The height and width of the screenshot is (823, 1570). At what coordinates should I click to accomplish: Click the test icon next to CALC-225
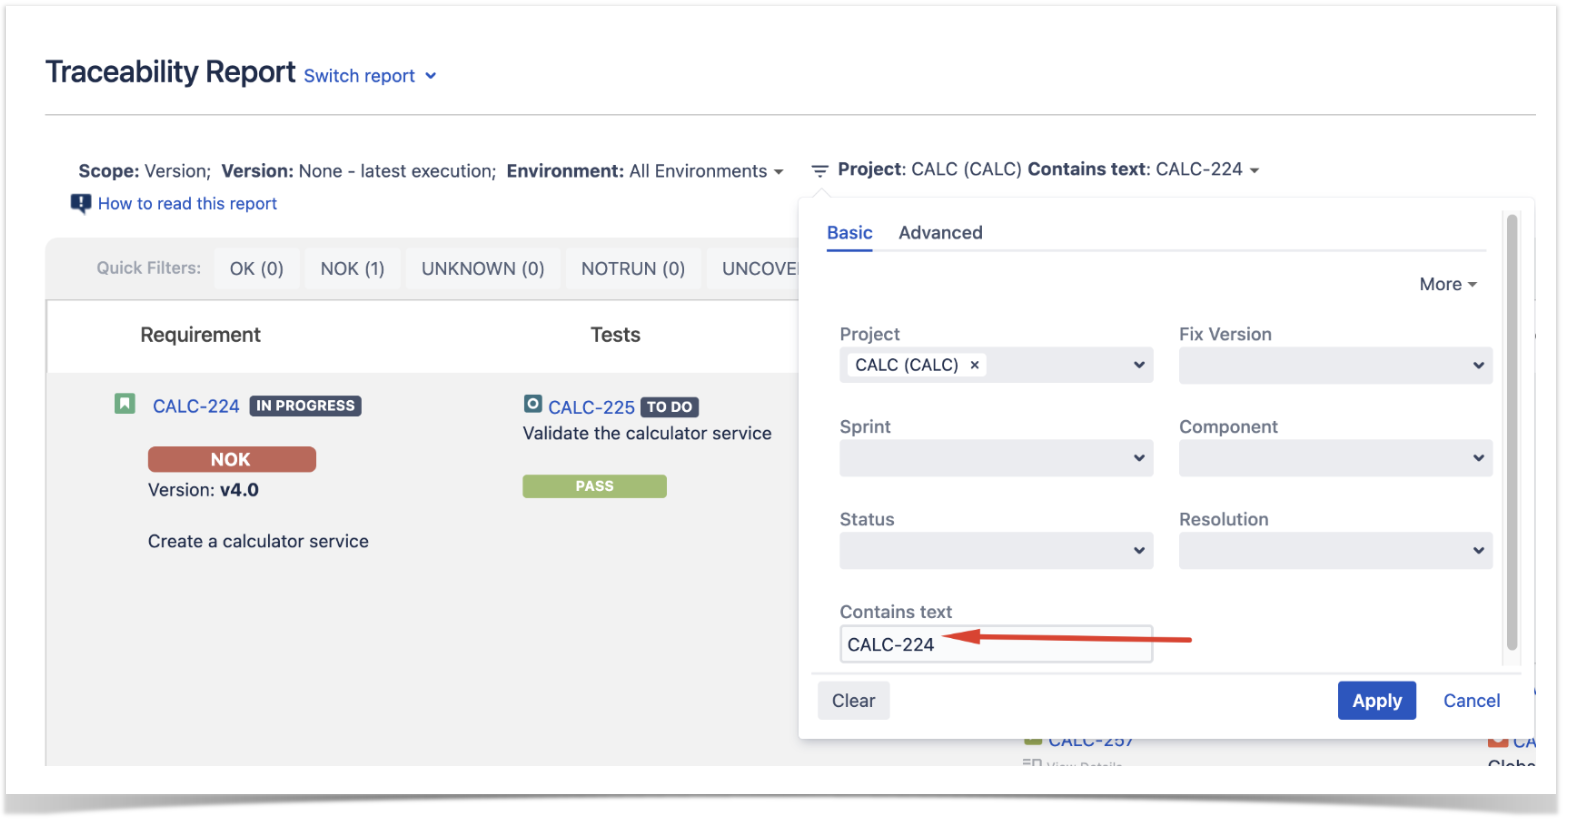coord(533,404)
